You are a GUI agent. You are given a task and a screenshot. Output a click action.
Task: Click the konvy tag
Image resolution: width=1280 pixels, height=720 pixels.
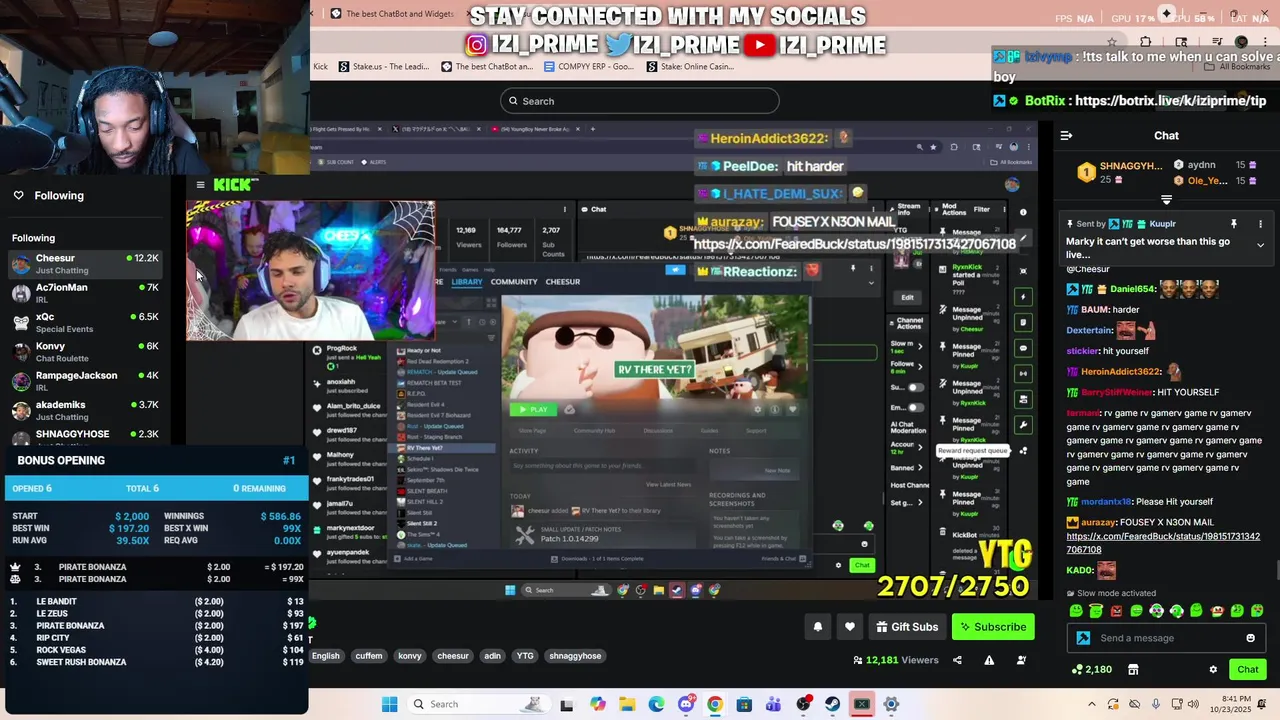(x=410, y=656)
